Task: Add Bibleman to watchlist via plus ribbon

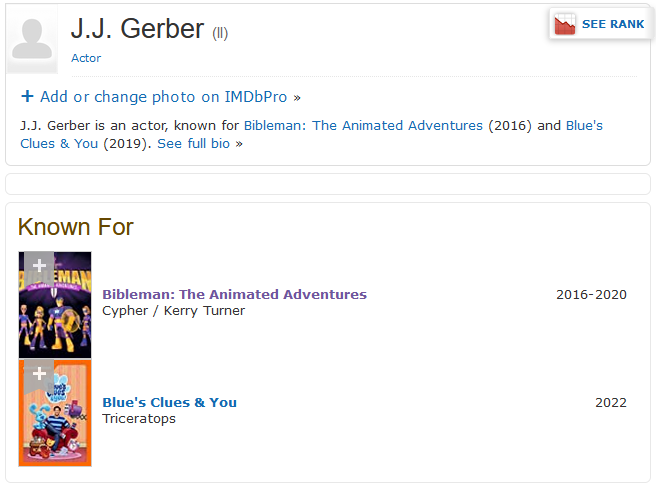Action: pyautogui.click(x=38, y=266)
